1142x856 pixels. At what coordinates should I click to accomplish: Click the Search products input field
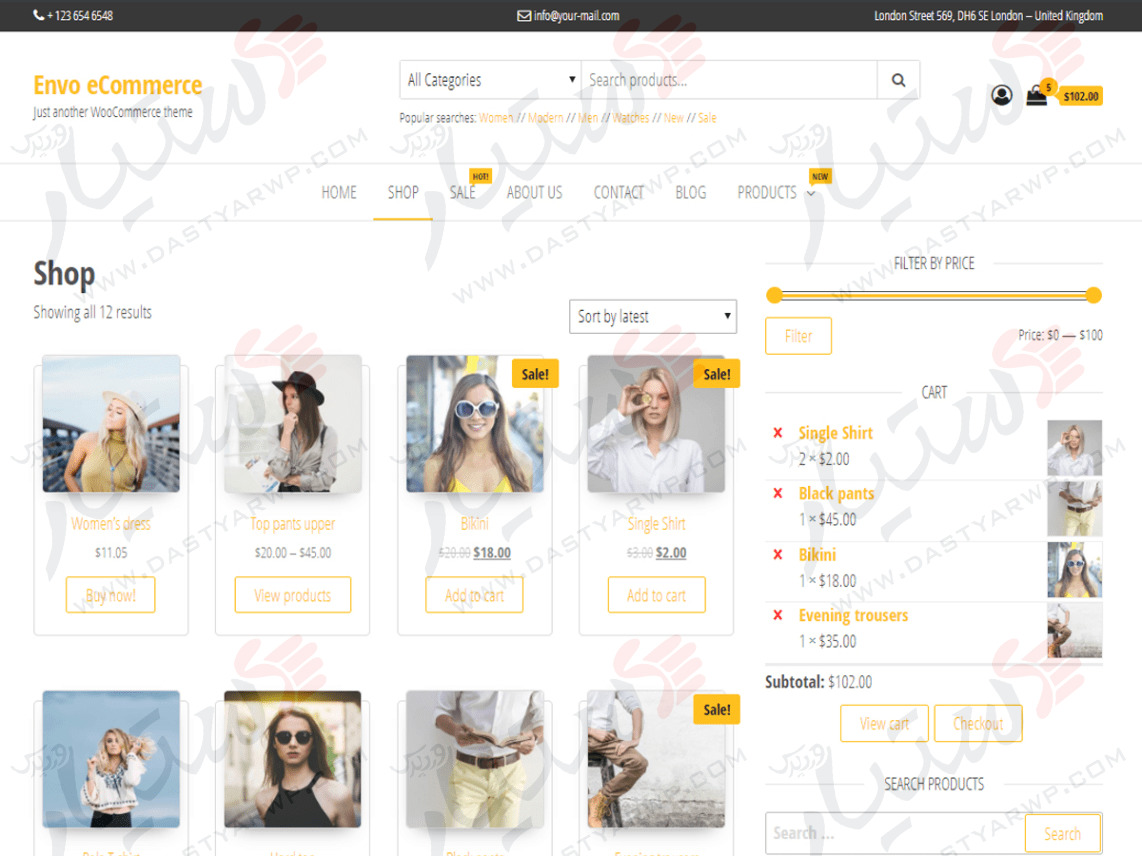(x=729, y=80)
